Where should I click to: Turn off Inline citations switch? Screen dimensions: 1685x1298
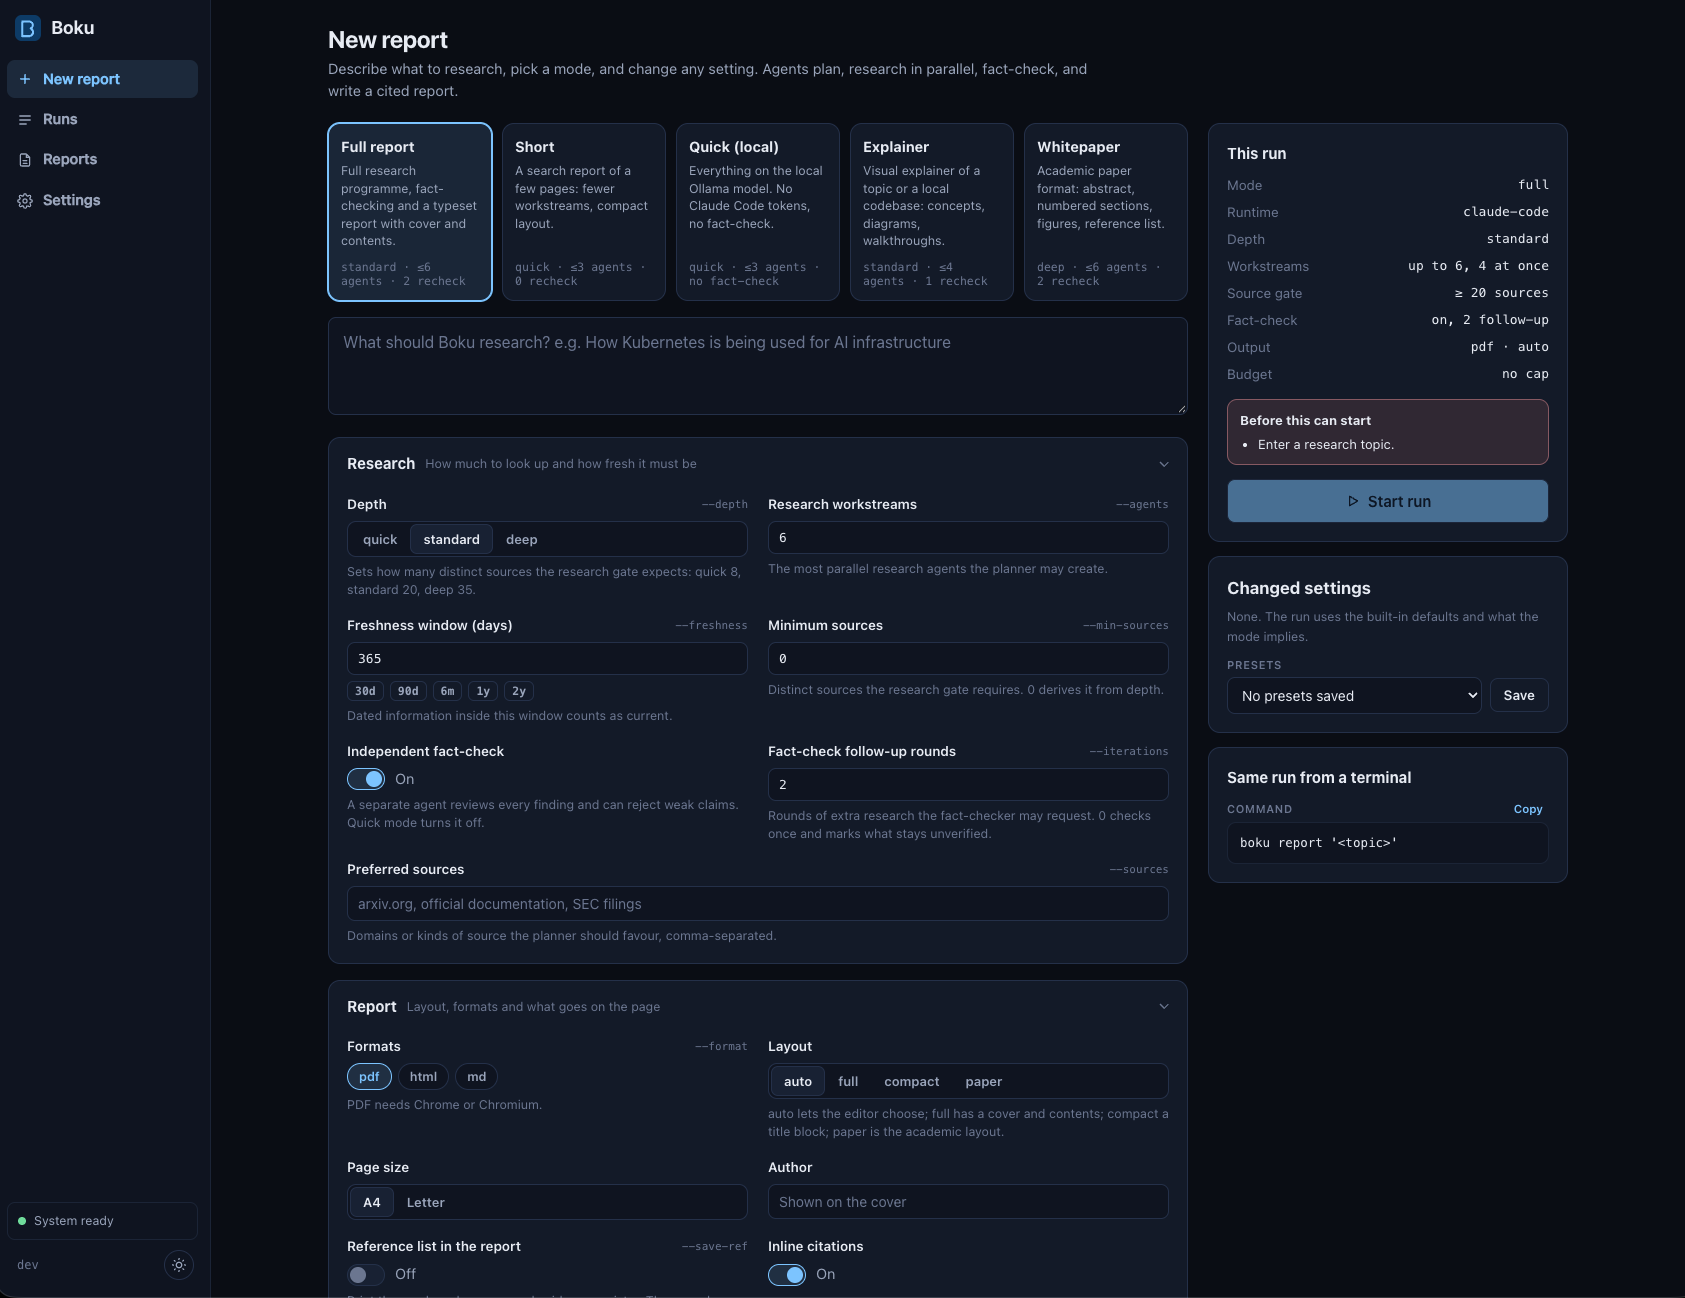(x=787, y=1274)
